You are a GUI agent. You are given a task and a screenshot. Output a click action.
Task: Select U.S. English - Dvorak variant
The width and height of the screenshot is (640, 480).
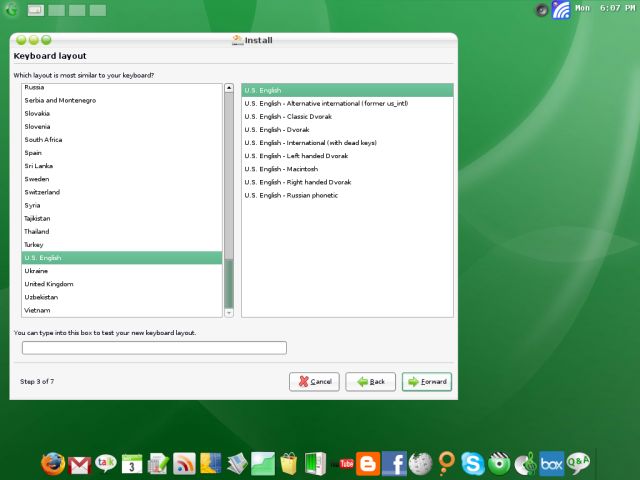click(347, 129)
